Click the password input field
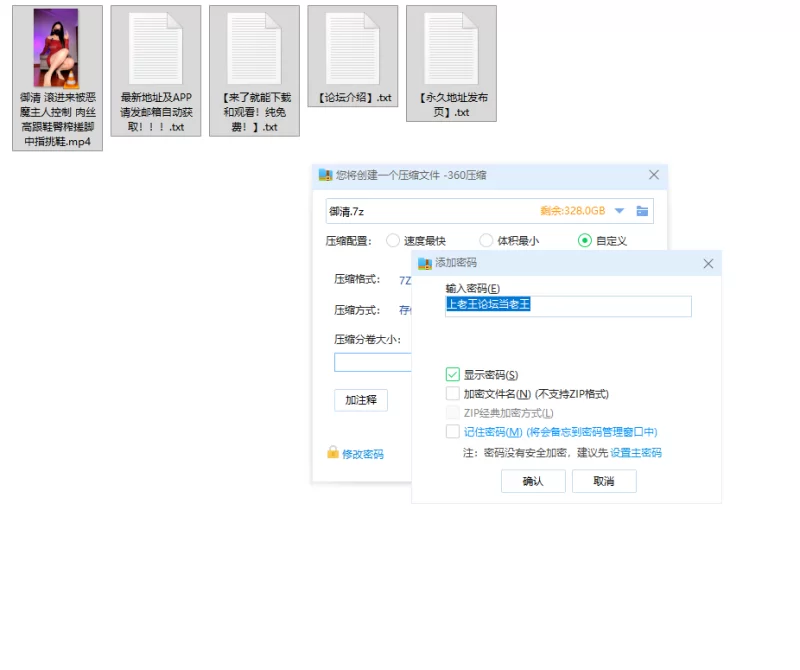This screenshot has height=670, width=800. point(568,306)
